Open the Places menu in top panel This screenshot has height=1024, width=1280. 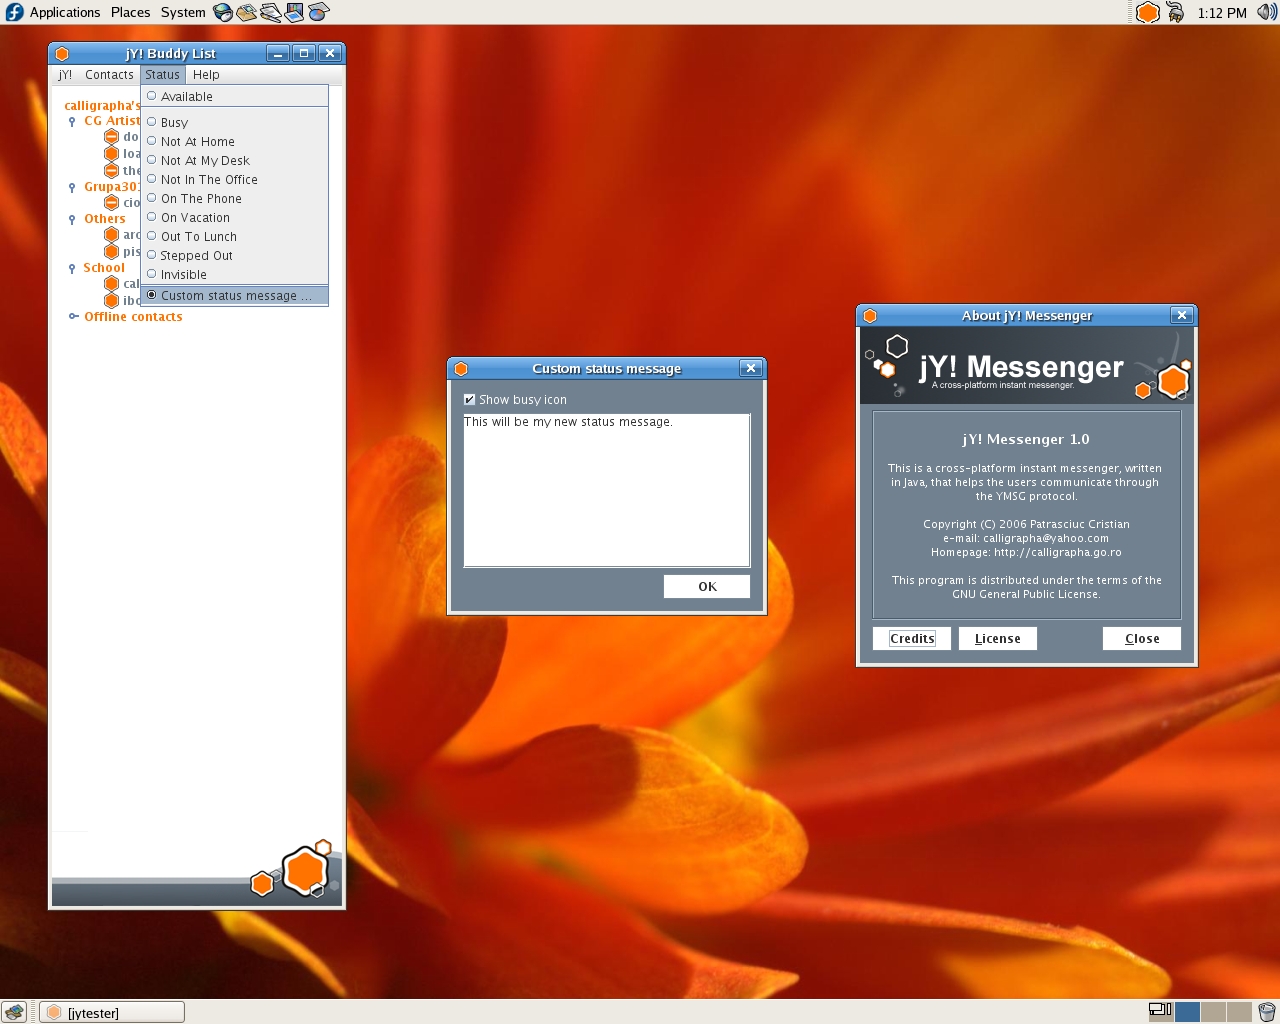(130, 12)
